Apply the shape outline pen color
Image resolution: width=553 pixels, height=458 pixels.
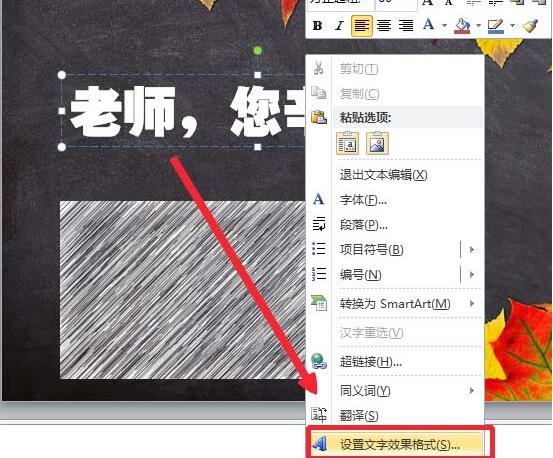[496, 25]
